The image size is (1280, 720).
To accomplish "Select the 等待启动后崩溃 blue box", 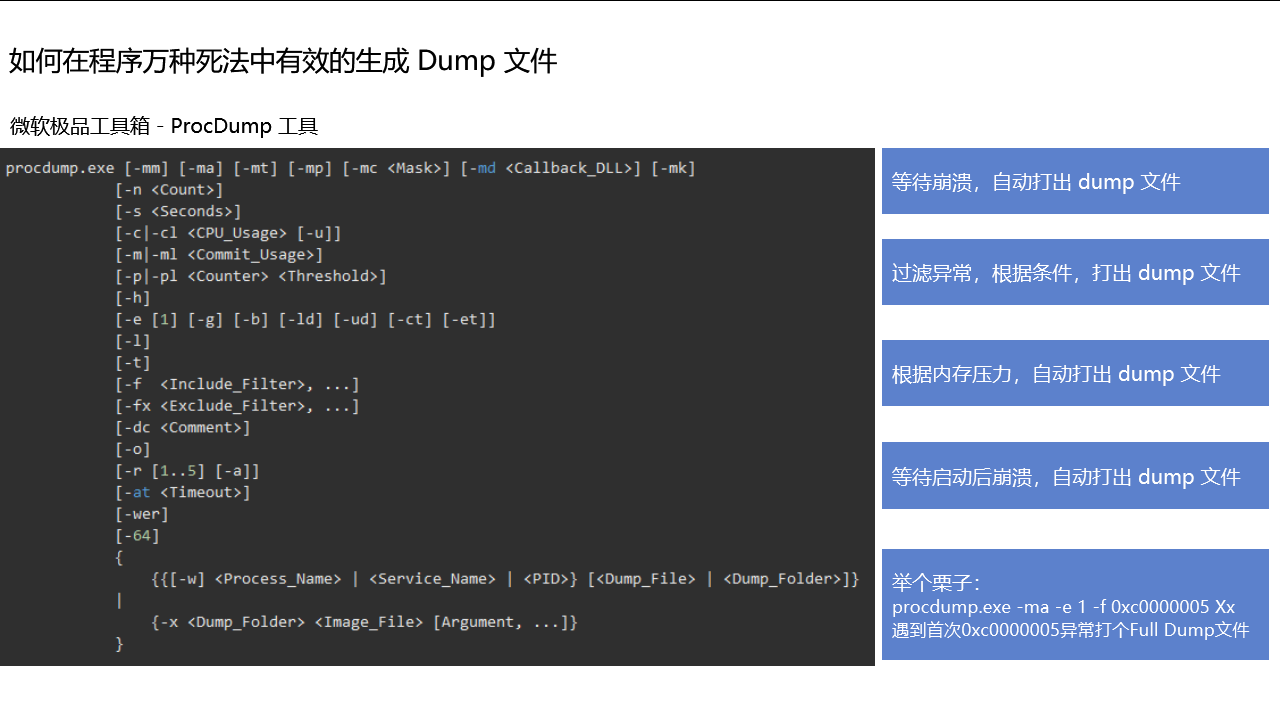I will [1074, 476].
